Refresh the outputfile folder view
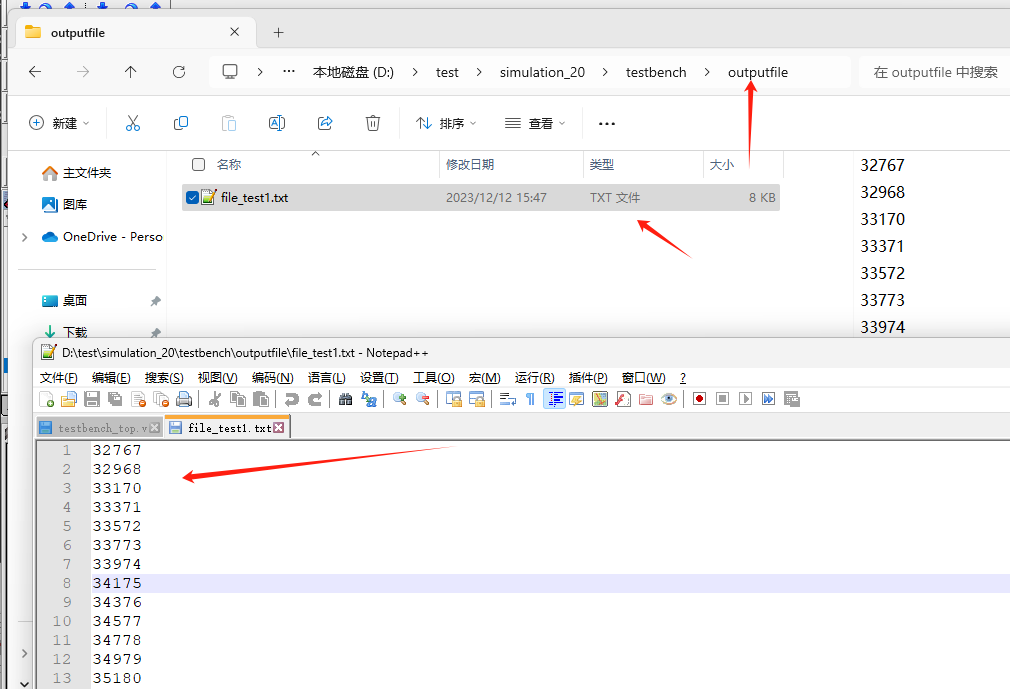Image resolution: width=1010 pixels, height=689 pixels. [x=179, y=72]
